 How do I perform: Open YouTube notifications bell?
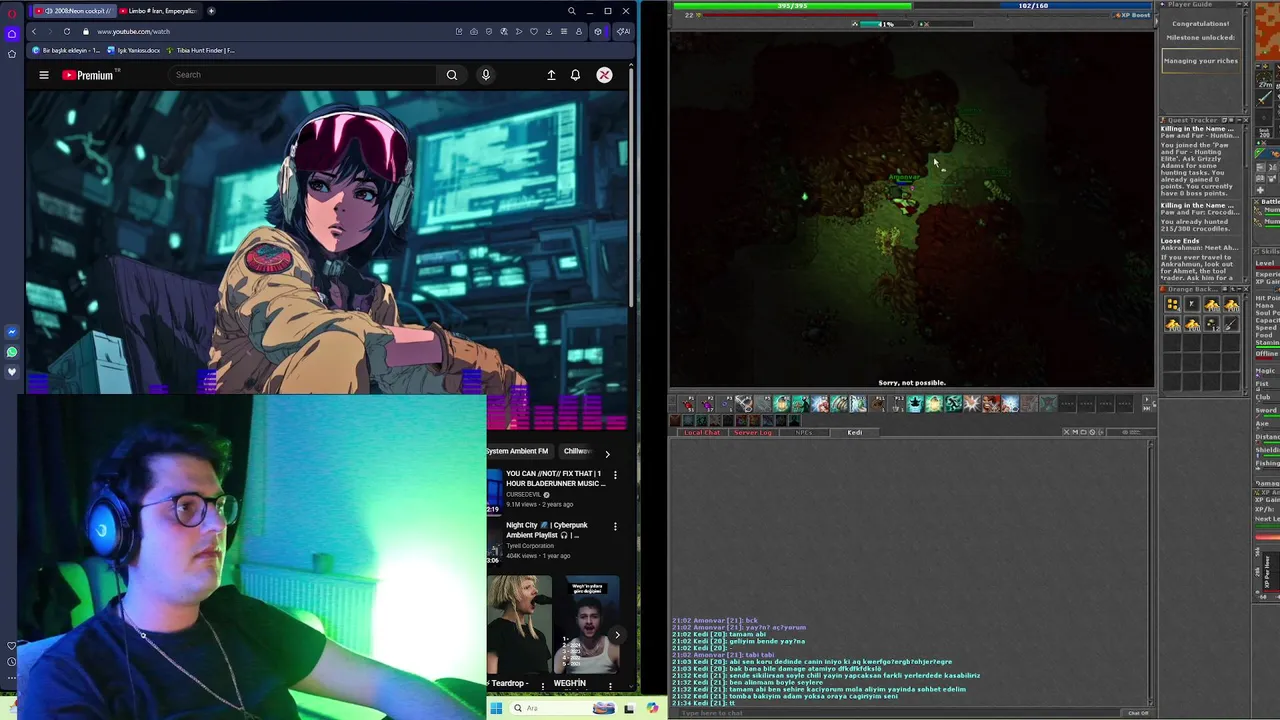[575, 75]
